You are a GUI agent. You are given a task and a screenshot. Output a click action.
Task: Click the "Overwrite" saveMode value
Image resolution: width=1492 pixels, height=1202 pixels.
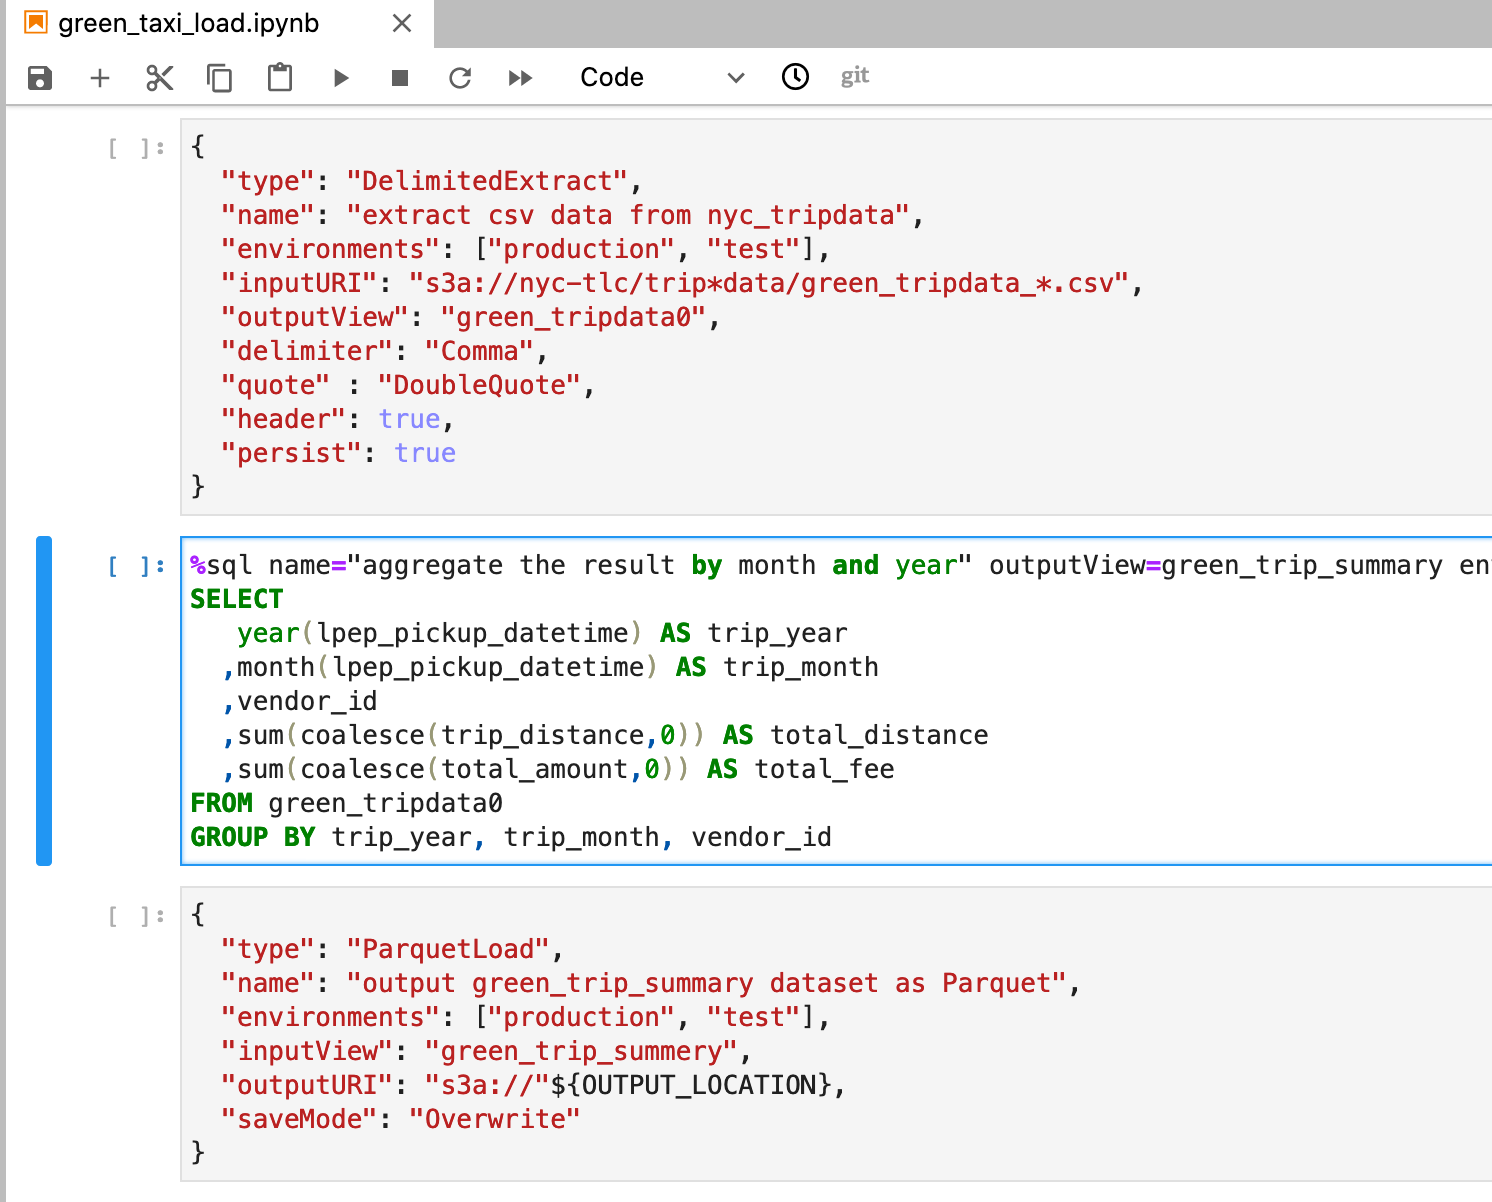point(494,1119)
